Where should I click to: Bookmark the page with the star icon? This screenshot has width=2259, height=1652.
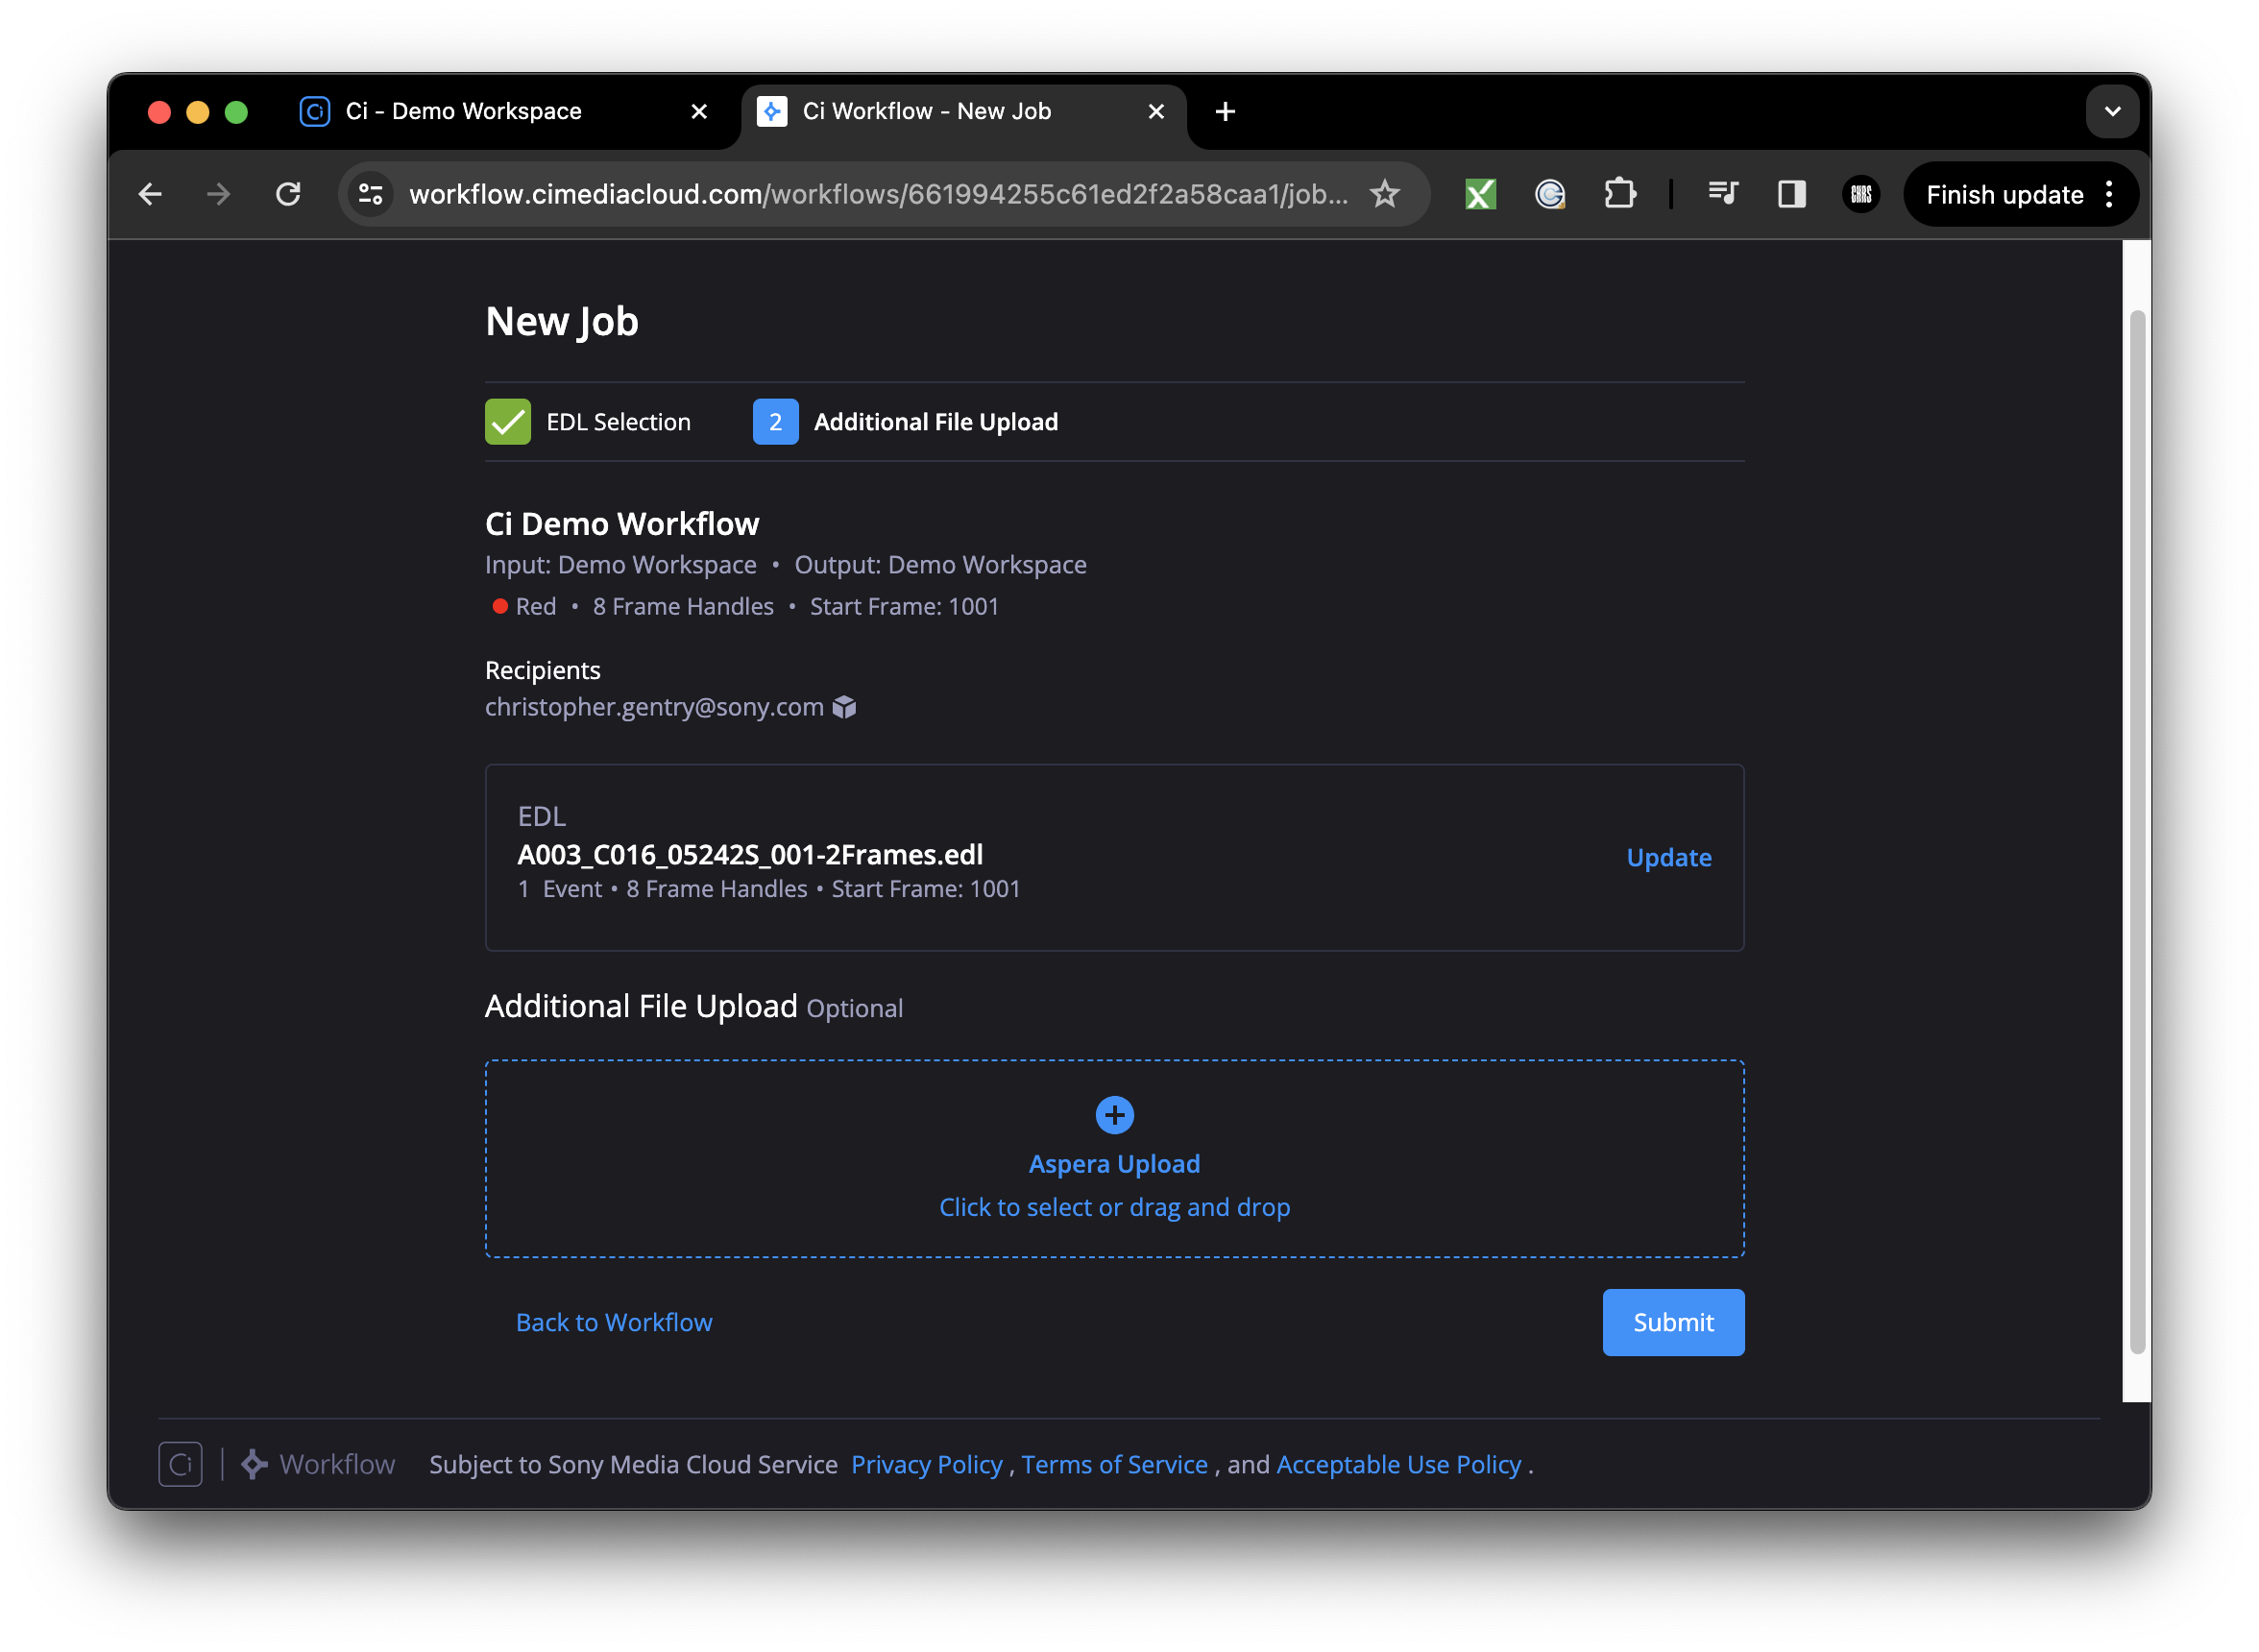1386,194
